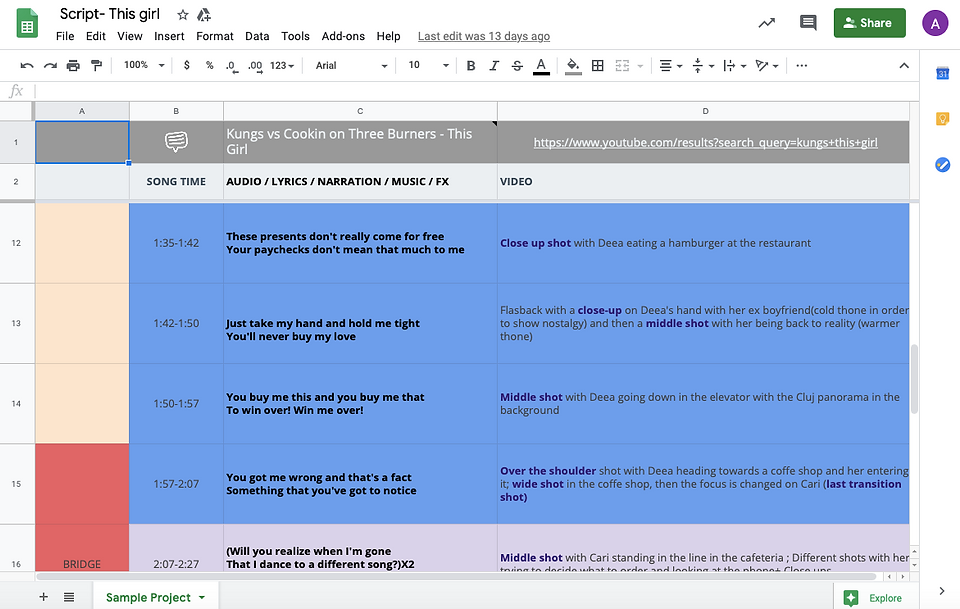Viewport: 960px width, 609px height.
Task: Toggle bold formatting
Action: click(x=471, y=65)
